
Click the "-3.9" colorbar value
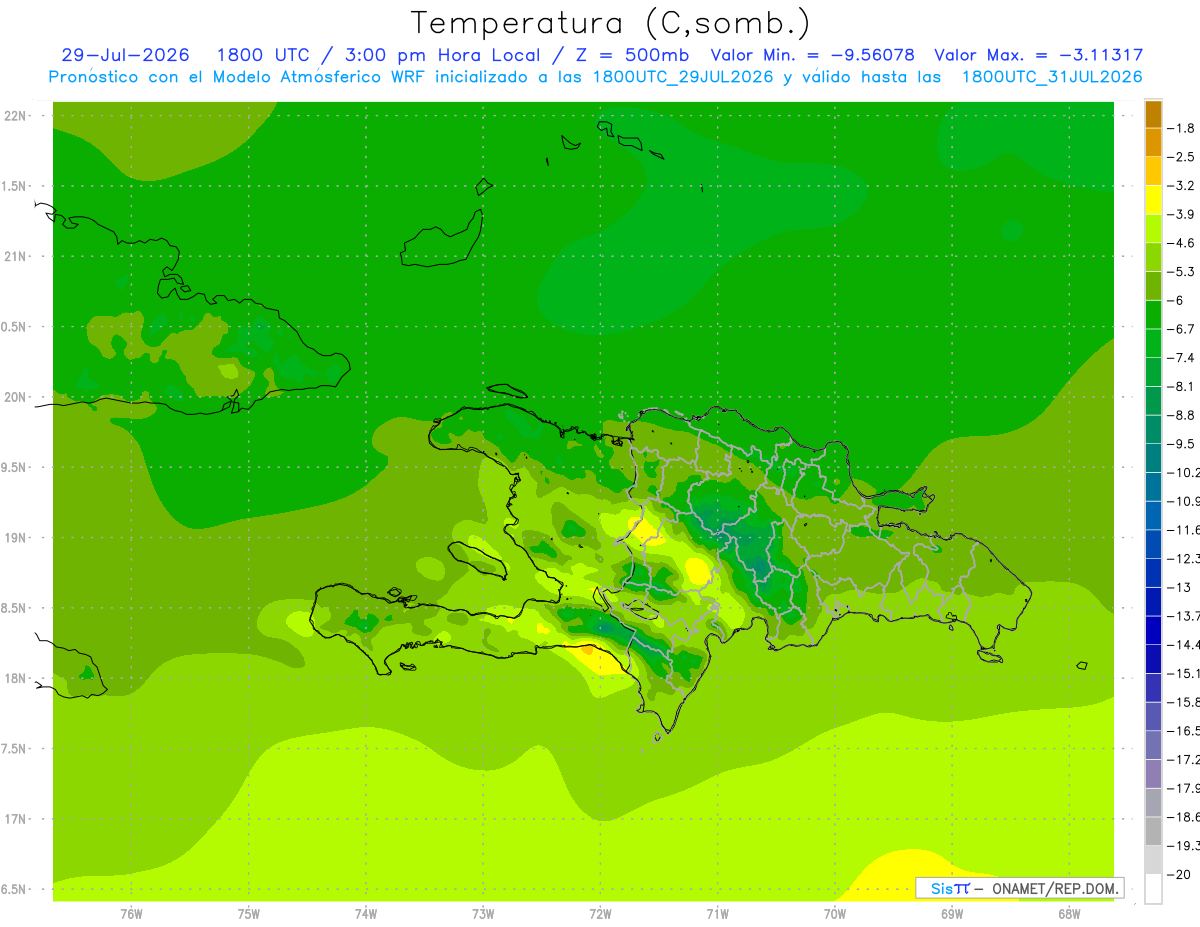(1182, 214)
